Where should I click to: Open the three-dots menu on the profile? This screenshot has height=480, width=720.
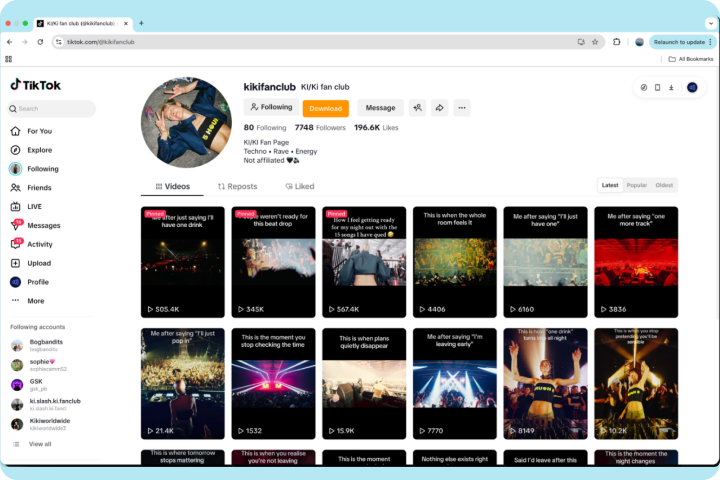(x=462, y=108)
